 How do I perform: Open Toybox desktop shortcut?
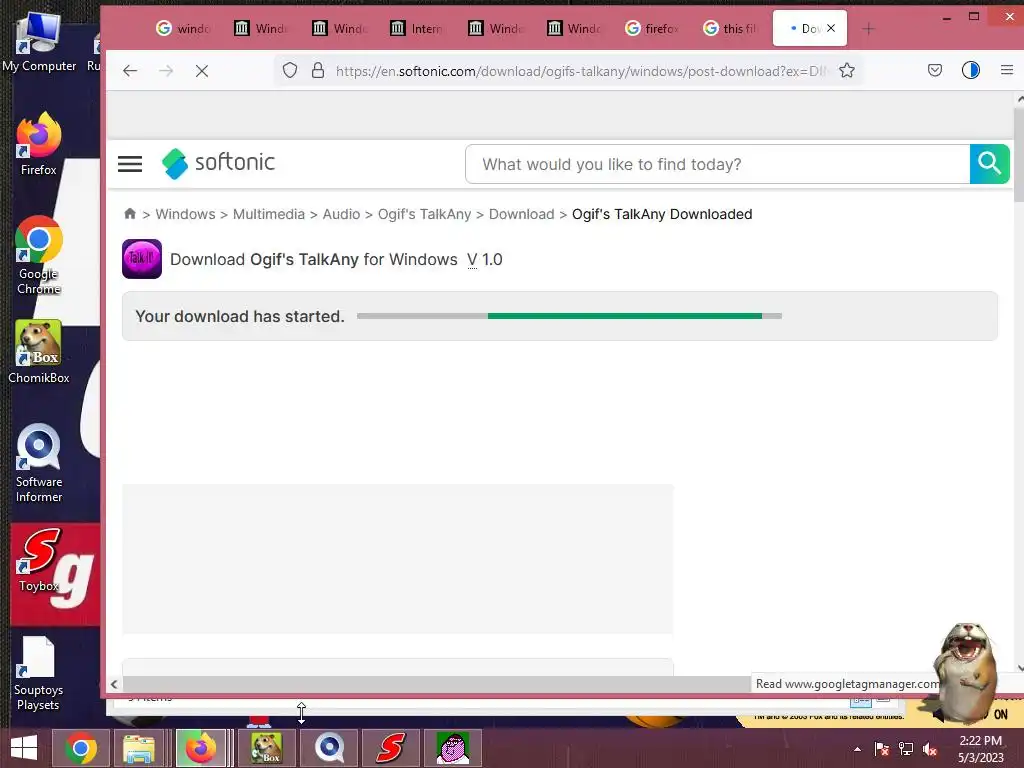coord(39,560)
